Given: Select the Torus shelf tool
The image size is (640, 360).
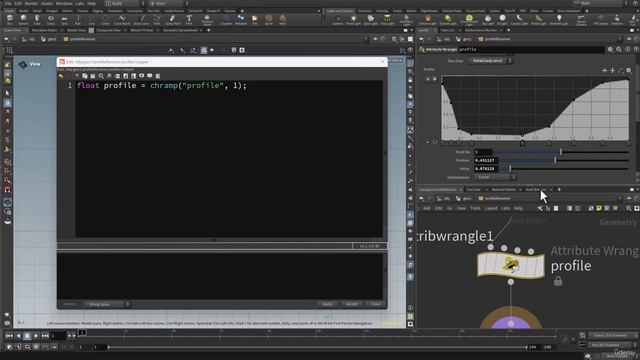Looking at the screenshot, I should (51, 19).
